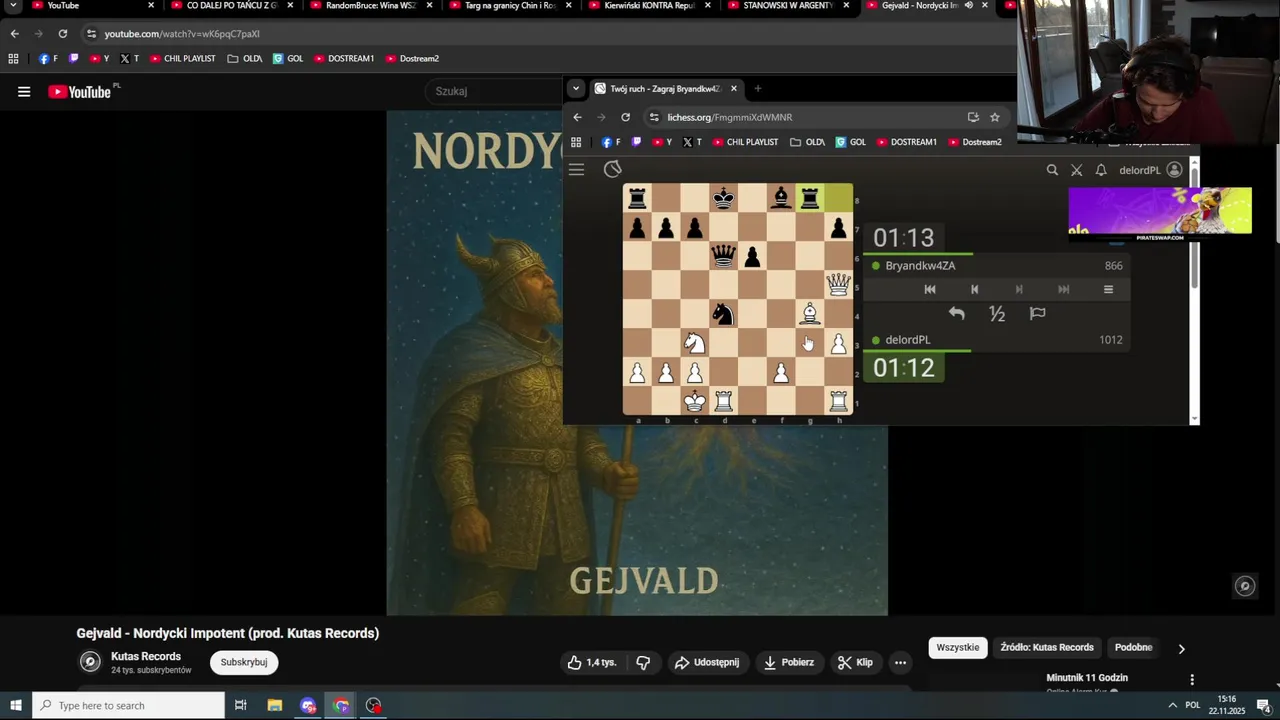Go back in the lichess window
Image resolution: width=1280 pixels, height=720 pixels.
click(577, 117)
